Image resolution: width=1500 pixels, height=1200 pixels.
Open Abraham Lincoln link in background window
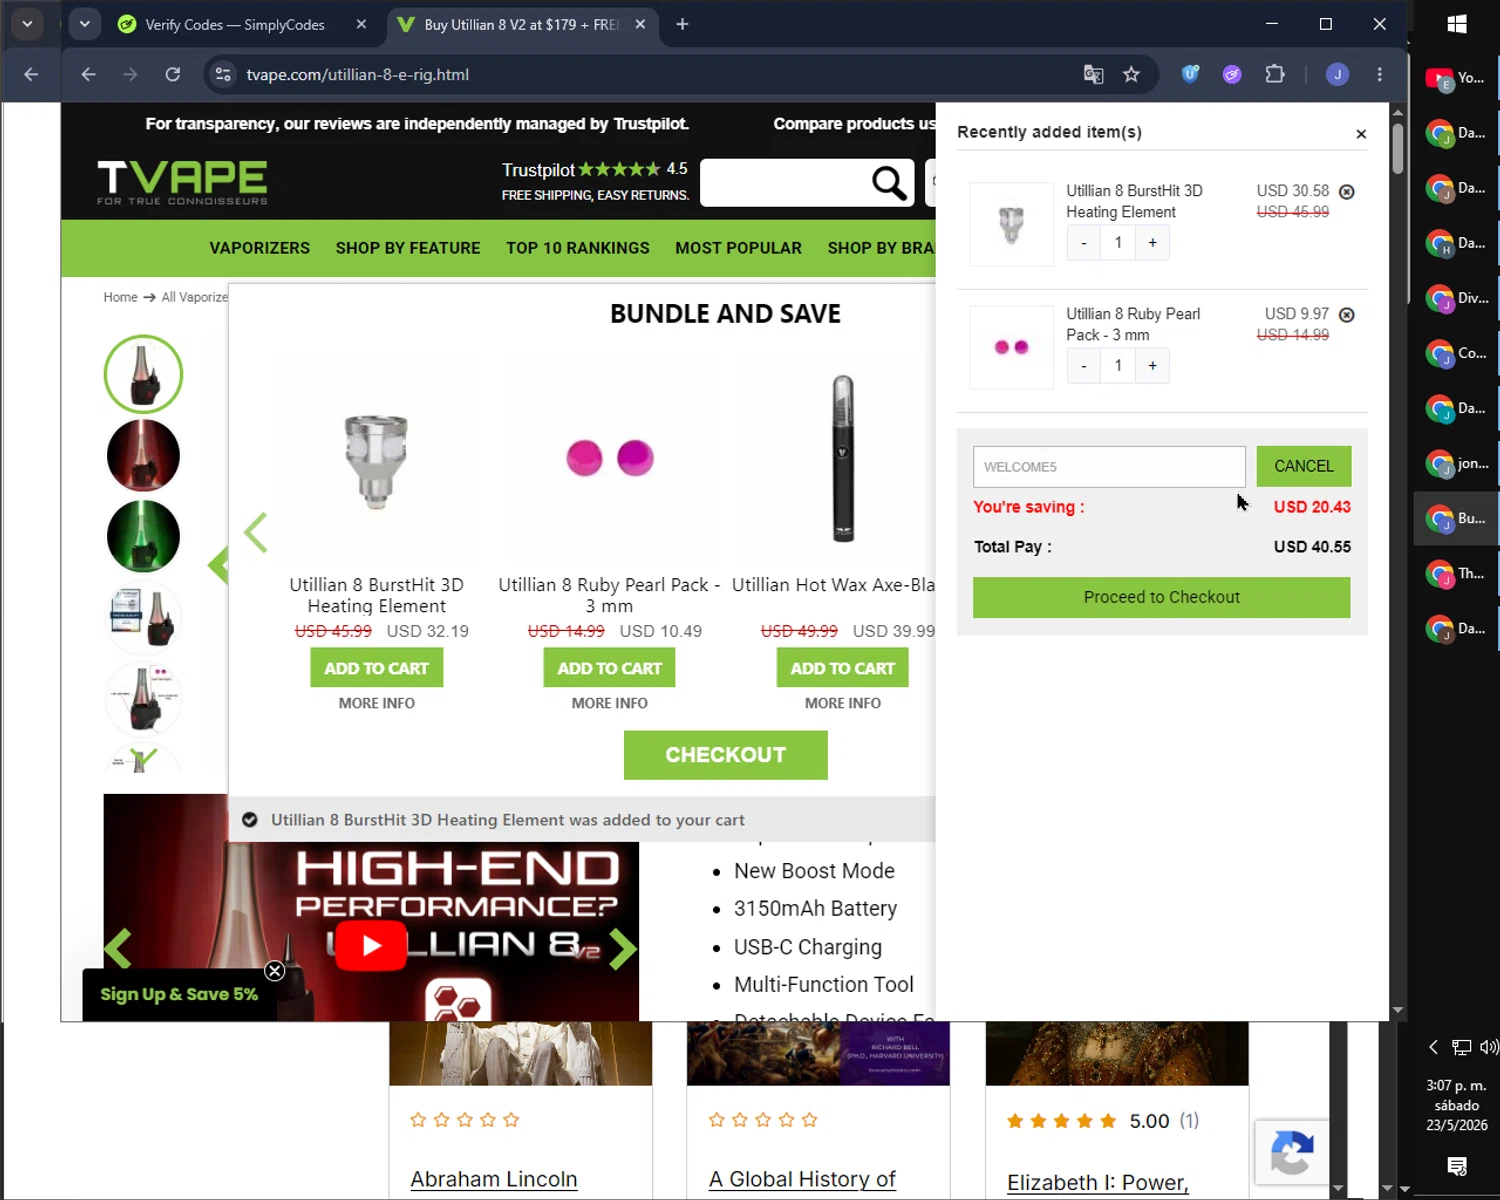click(494, 1179)
